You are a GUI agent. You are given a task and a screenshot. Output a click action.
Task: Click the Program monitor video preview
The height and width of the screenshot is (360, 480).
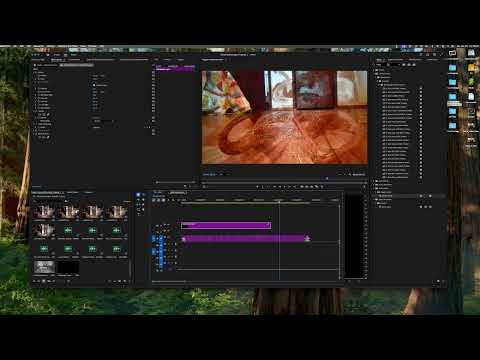coord(285,117)
